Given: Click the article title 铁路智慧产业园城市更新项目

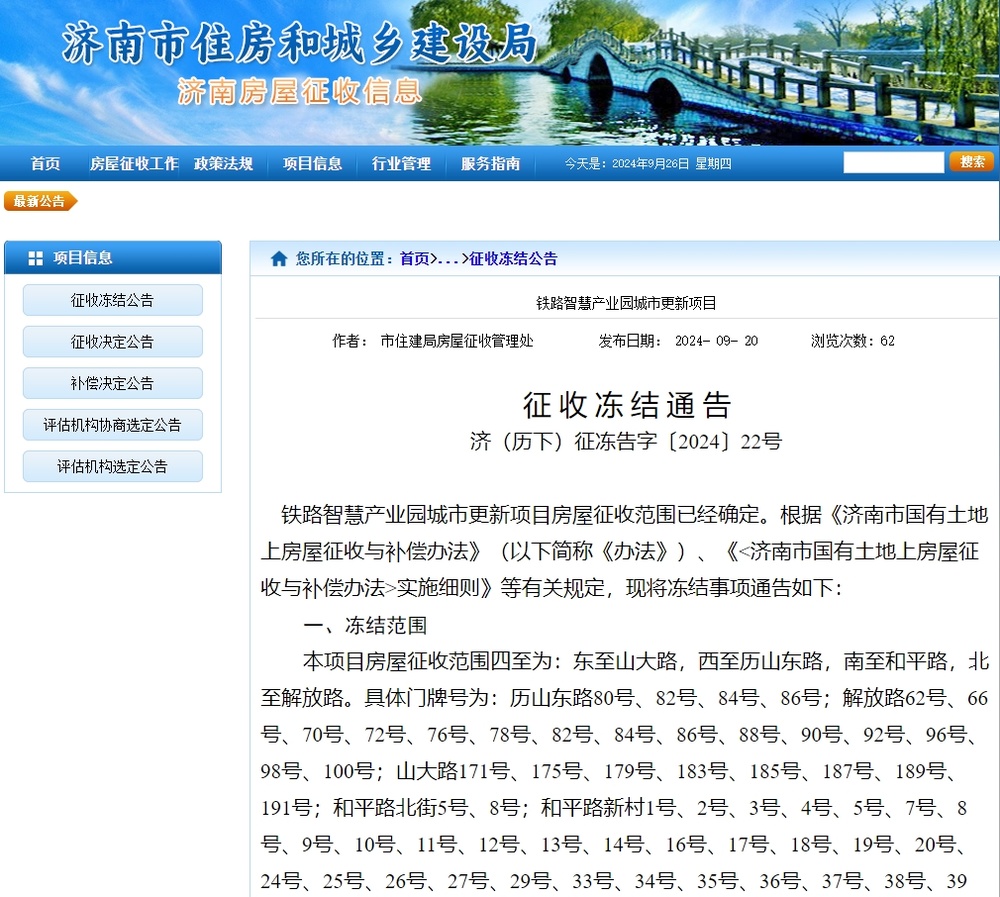Looking at the screenshot, I should click(626, 303).
